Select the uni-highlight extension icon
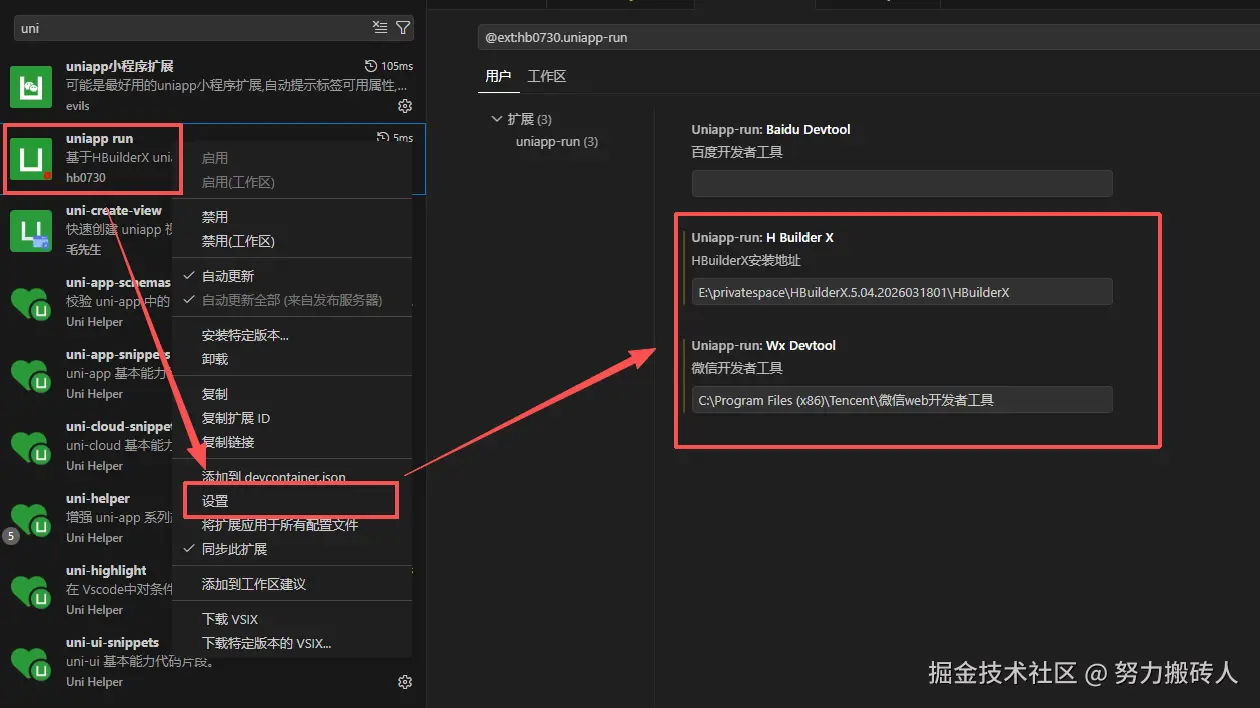The width and height of the screenshot is (1260, 708). pyautogui.click(x=31, y=590)
